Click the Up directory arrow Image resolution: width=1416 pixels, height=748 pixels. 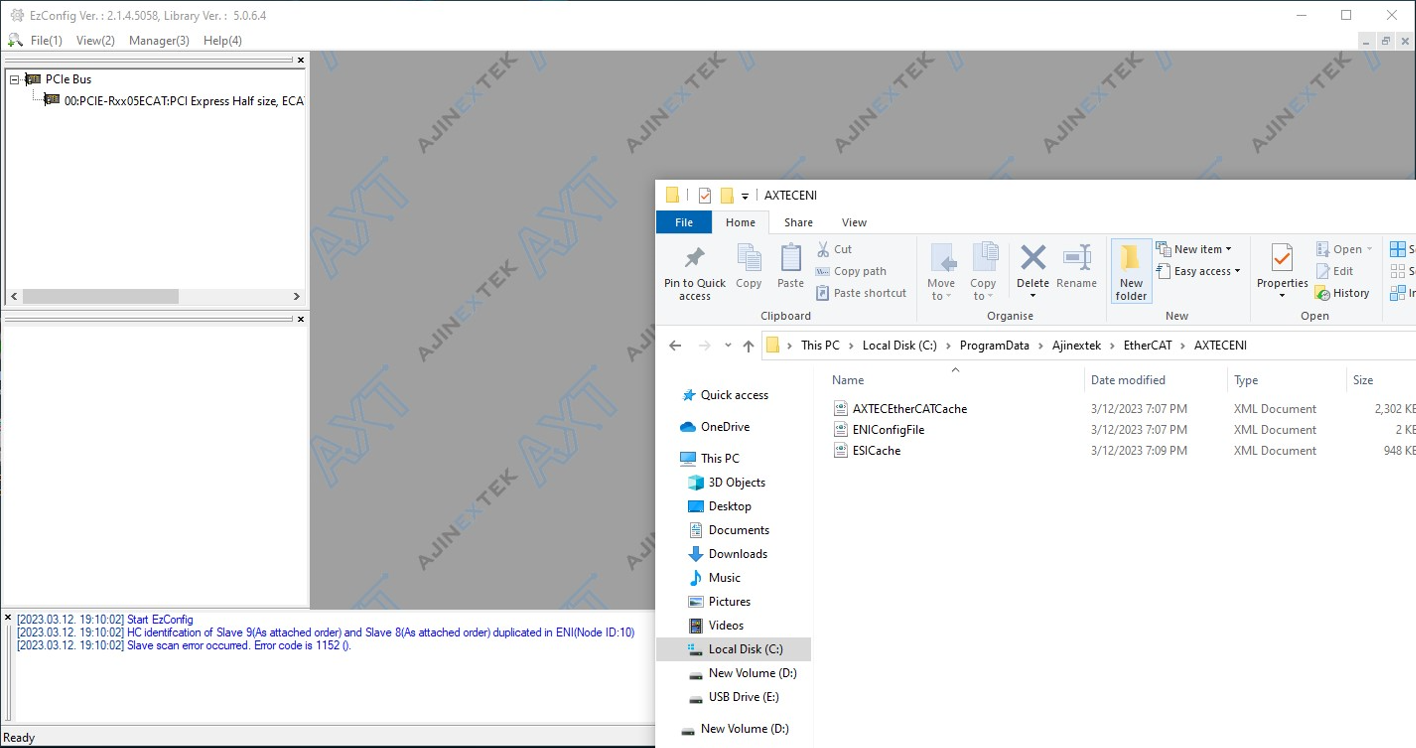click(749, 346)
